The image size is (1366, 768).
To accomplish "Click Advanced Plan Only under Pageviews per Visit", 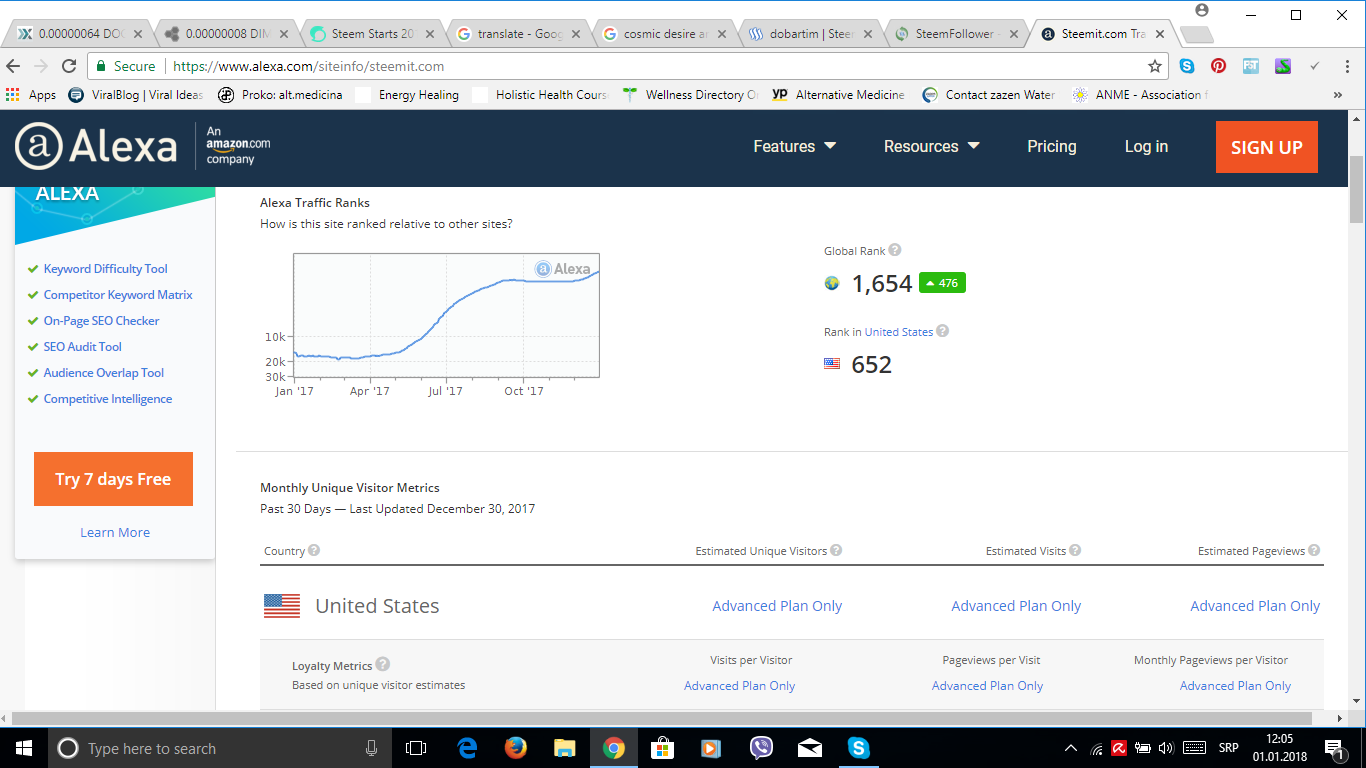I will 987,686.
